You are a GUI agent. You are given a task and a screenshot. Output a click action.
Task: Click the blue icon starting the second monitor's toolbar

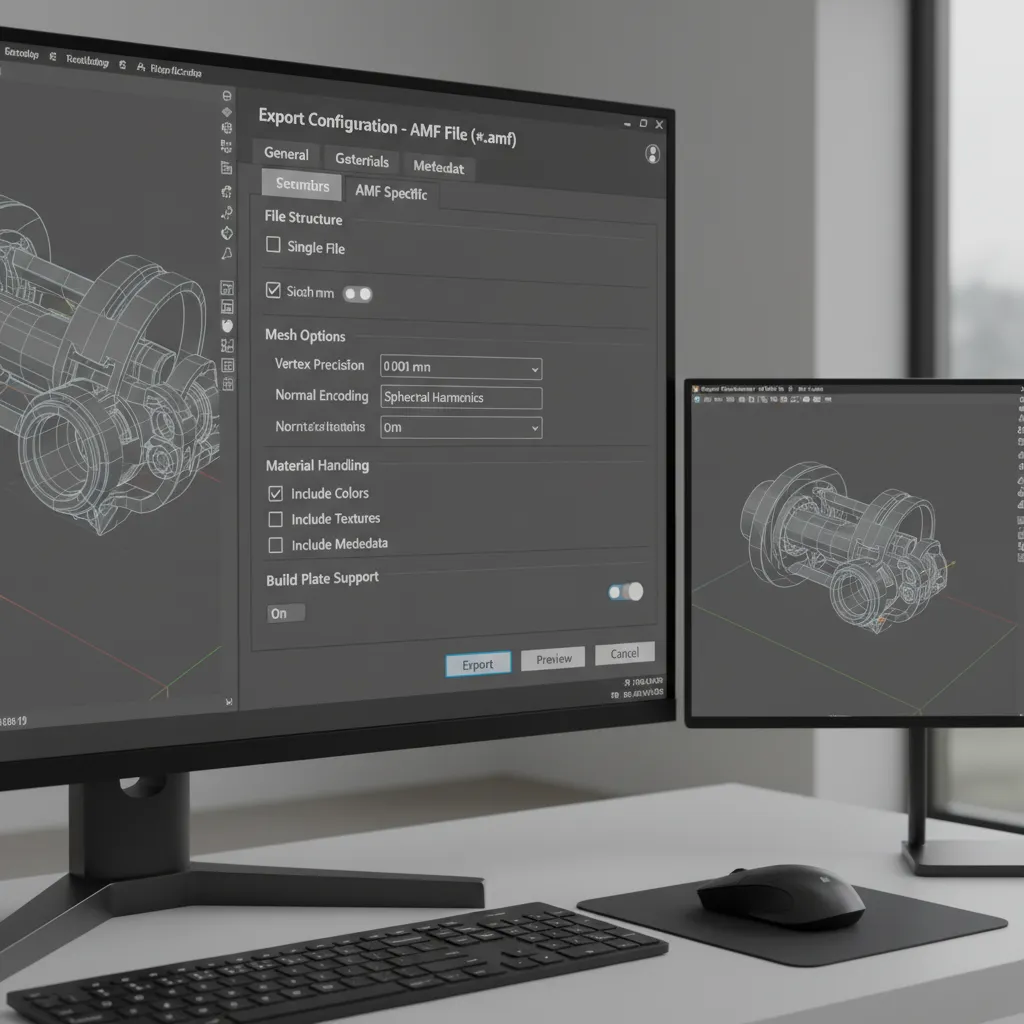pyautogui.click(x=697, y=398)
